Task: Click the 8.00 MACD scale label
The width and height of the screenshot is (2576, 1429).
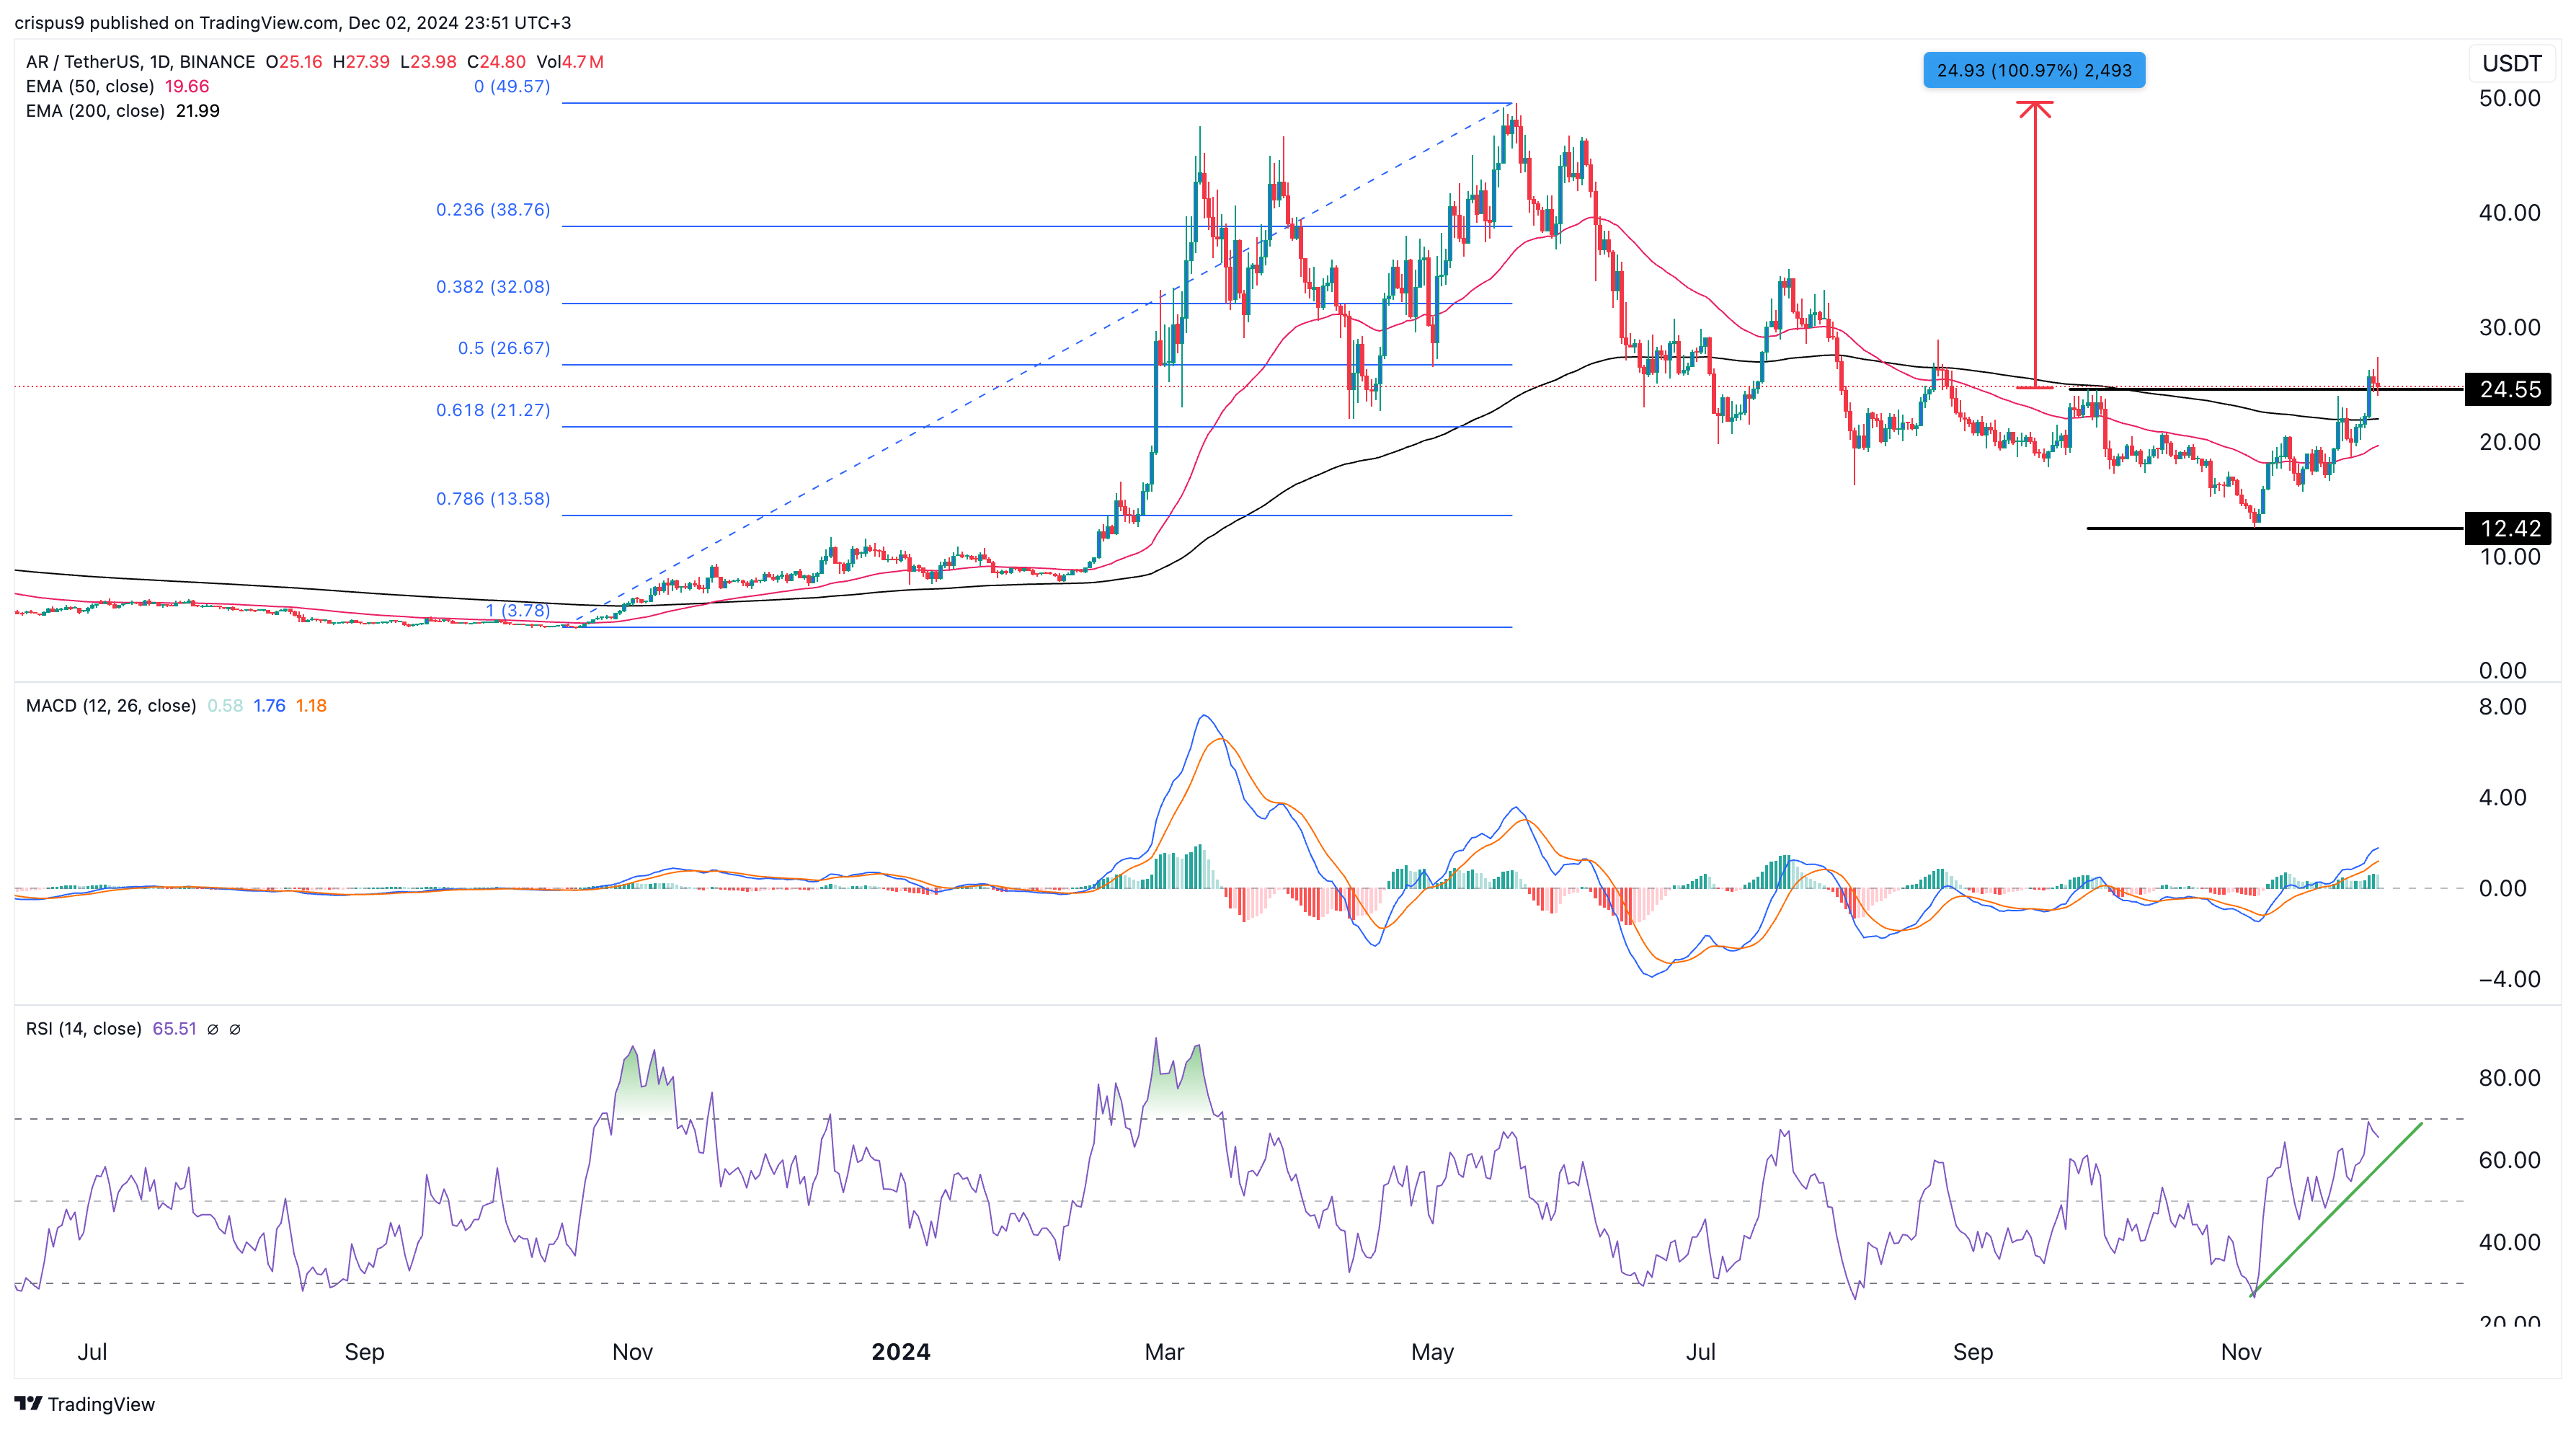Action: [x=2502, y=706]
